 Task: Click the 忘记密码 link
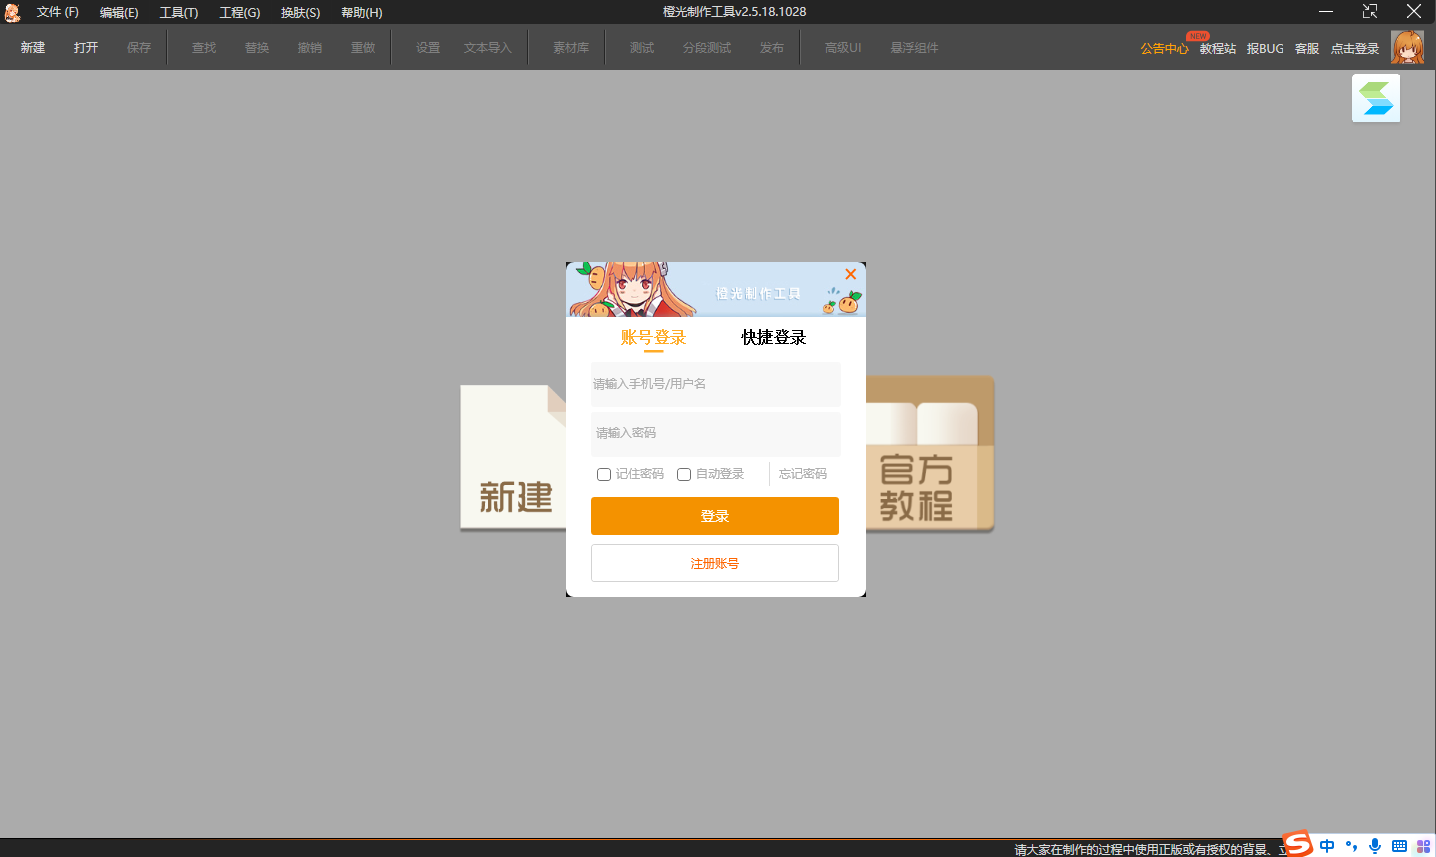coord(803,474)
